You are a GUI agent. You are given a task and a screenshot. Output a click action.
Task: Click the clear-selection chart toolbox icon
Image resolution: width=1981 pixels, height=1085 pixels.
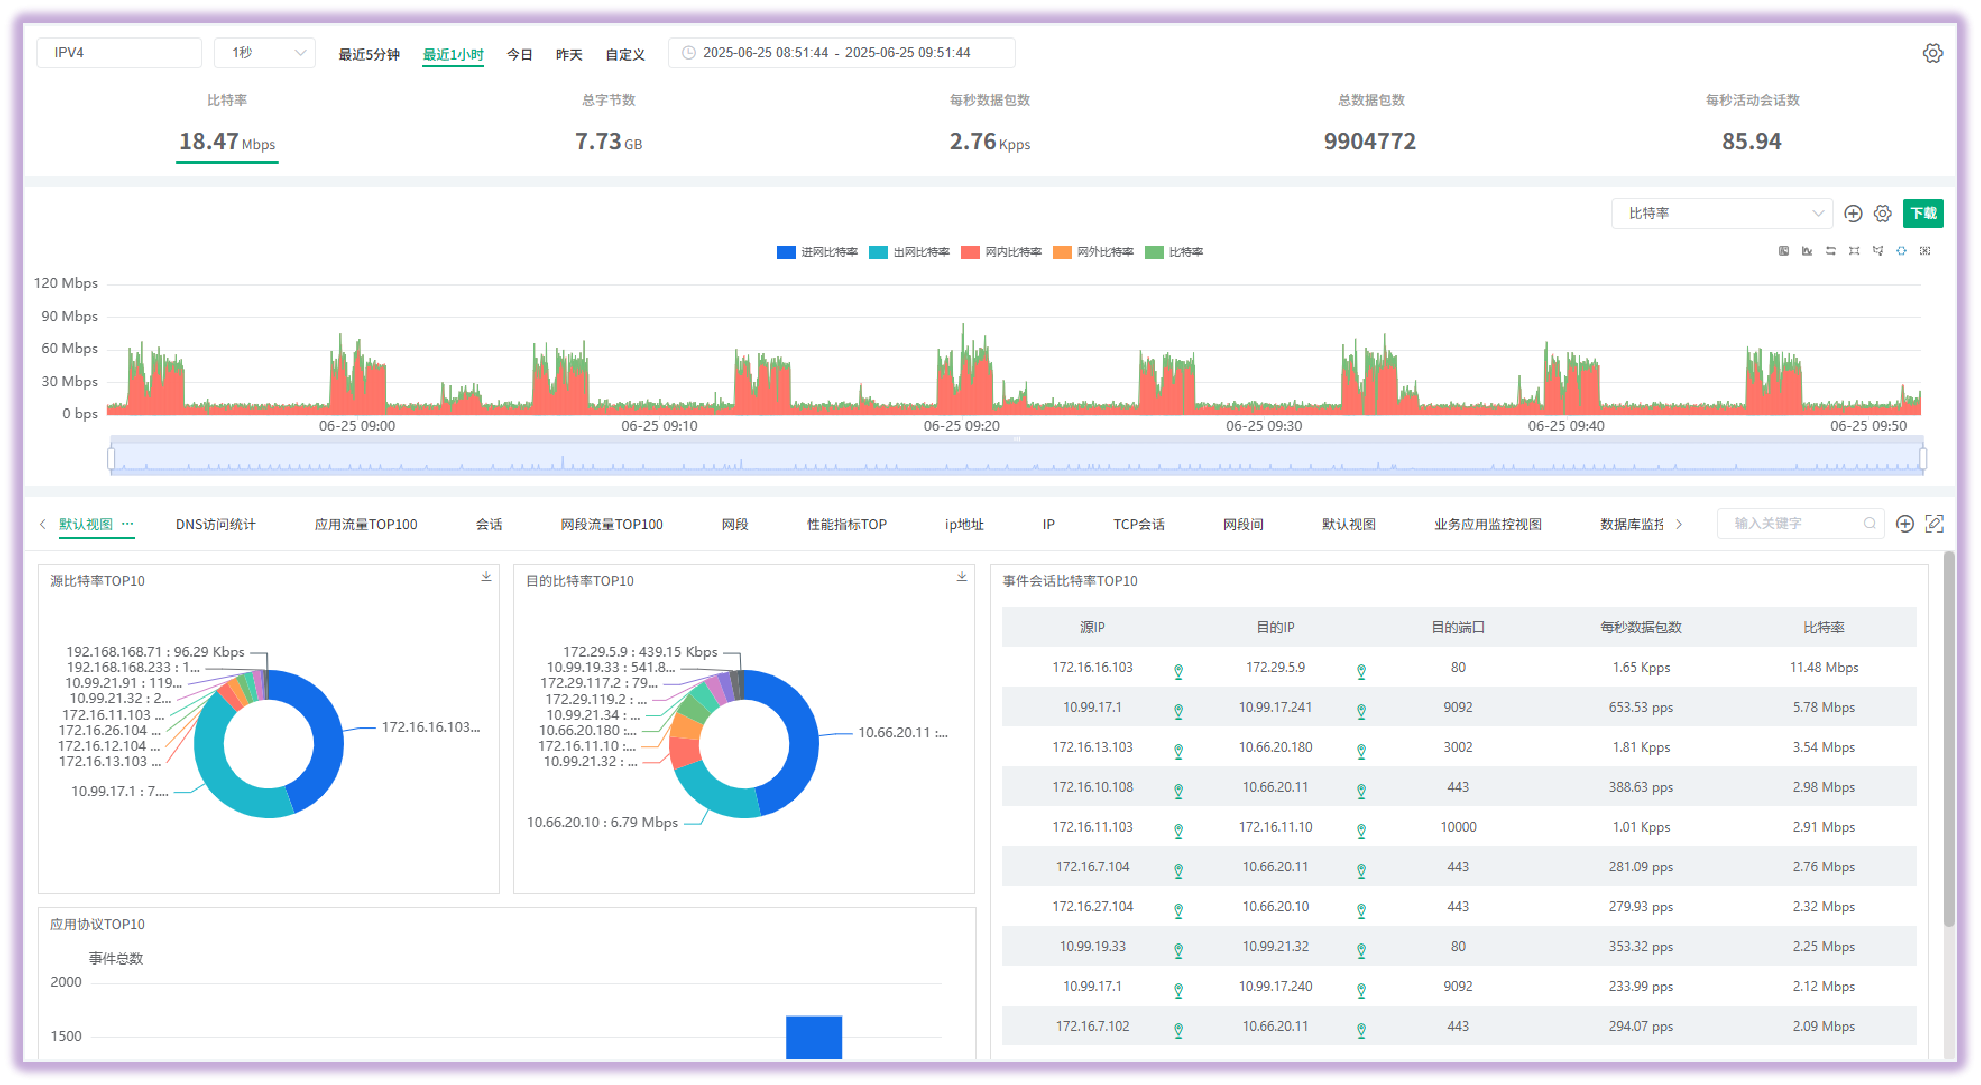tap(1925, 251)
